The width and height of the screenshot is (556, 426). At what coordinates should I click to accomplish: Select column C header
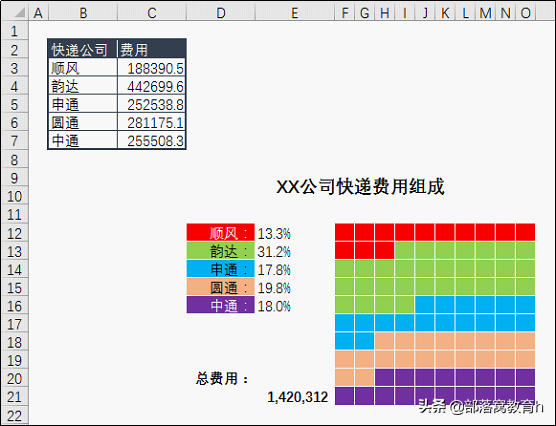(x=152, y=13)
